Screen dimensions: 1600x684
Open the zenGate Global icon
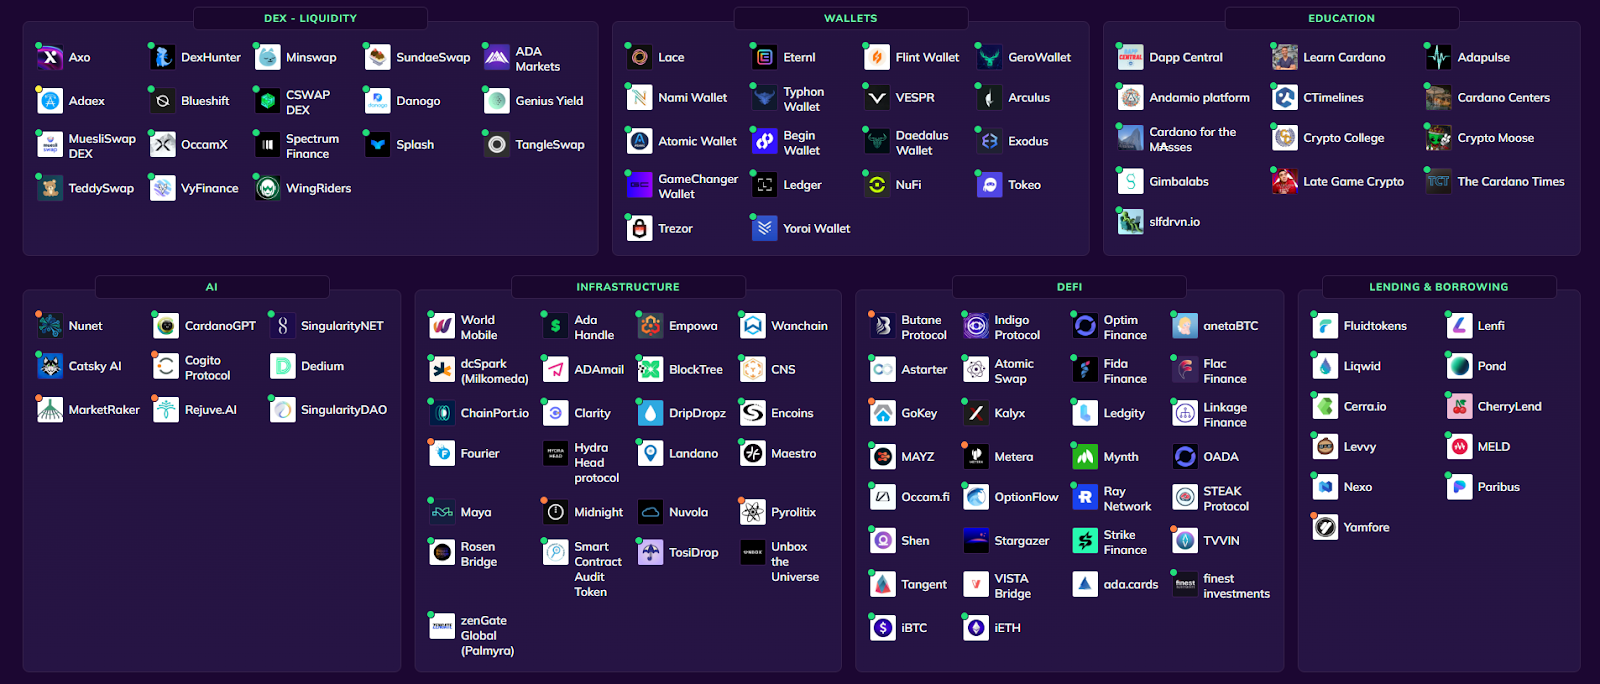point(442,626)
